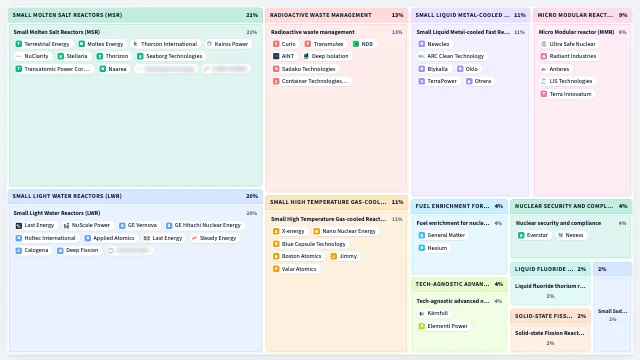
Task: Click the Blue Capsule Technology chip
Action: [309, 244]
